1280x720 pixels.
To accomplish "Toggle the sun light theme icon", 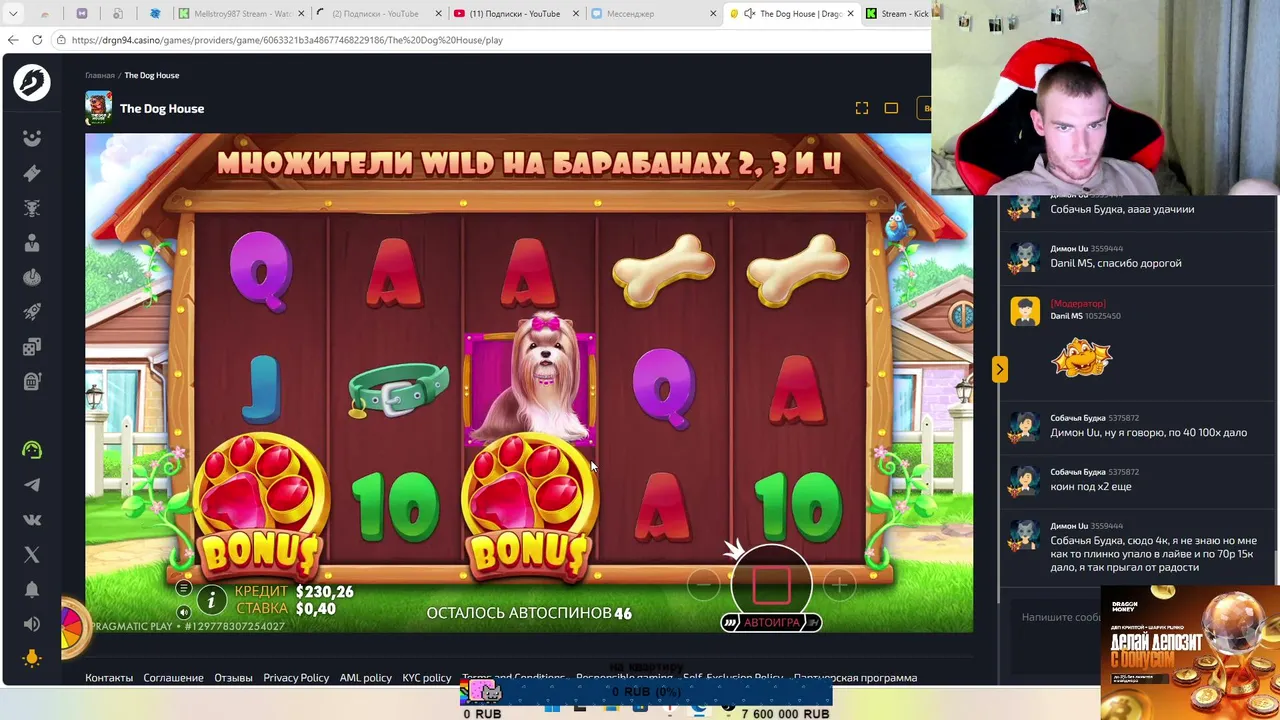I will coord(32,658).
